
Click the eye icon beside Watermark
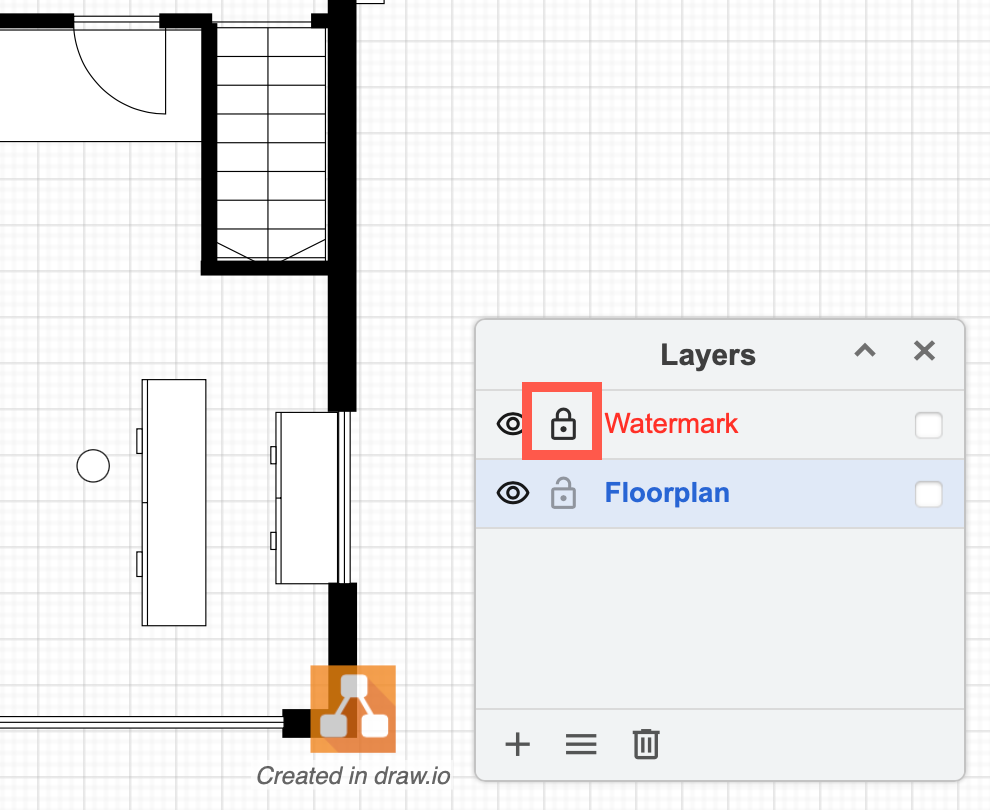tap(511, 423)
